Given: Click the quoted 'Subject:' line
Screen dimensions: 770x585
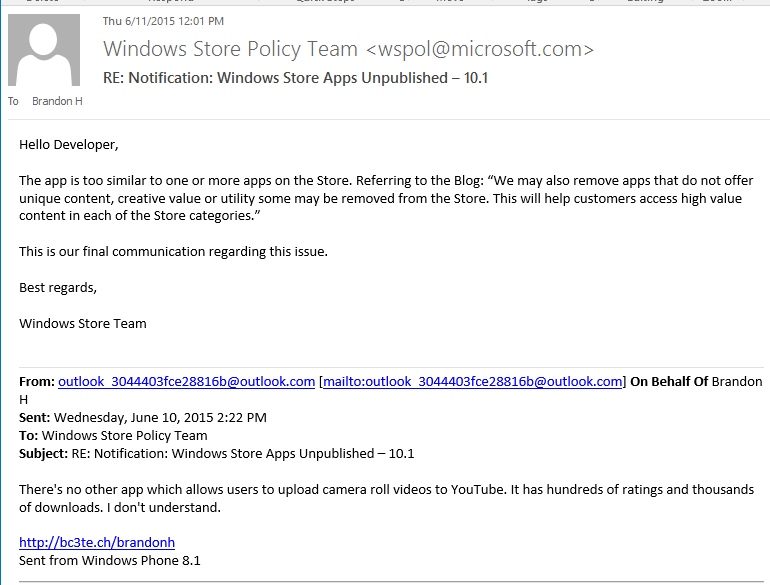Looking at the screenshot, I should [x=217, y=453].
